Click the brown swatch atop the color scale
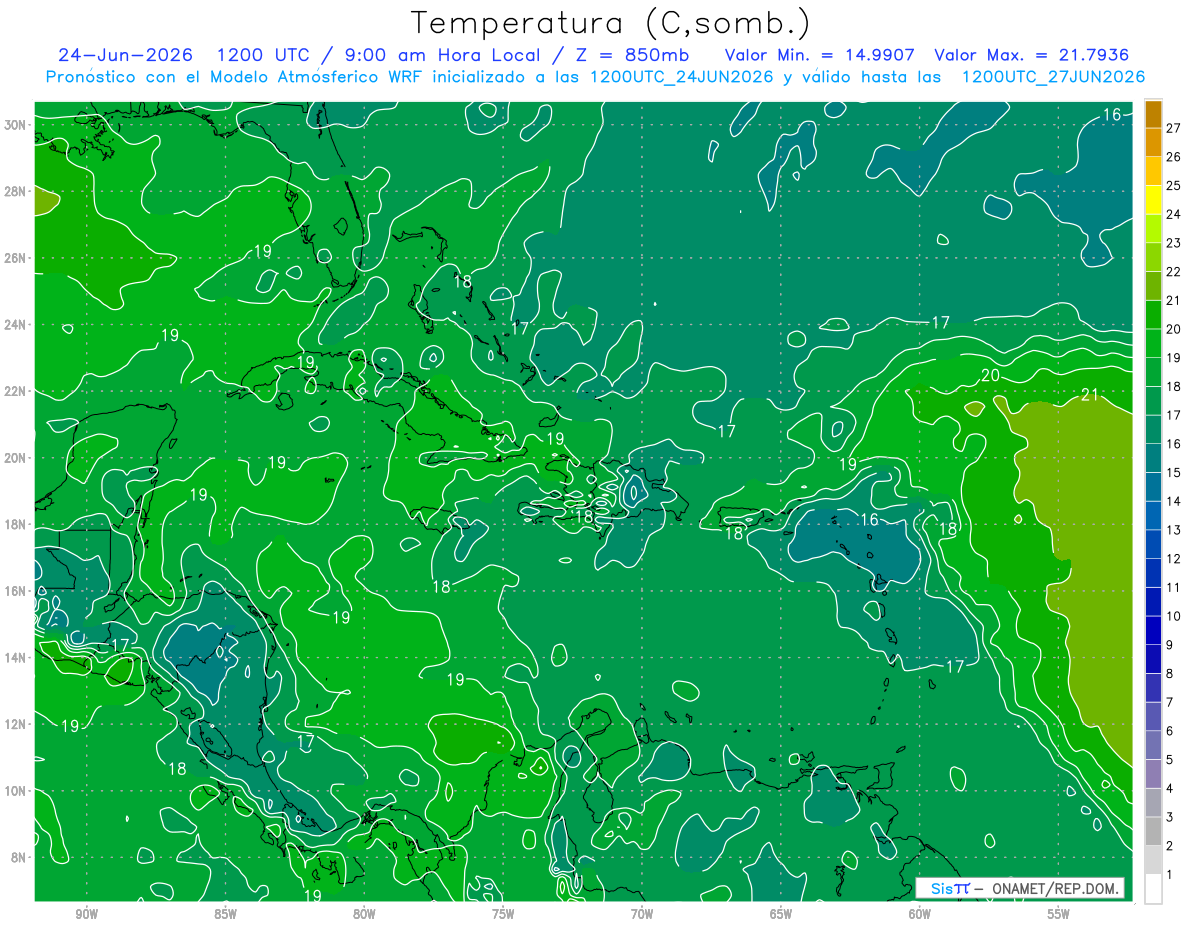Image resolution: width=1200 pixels, height=927 pixels. coord(1153,114)
